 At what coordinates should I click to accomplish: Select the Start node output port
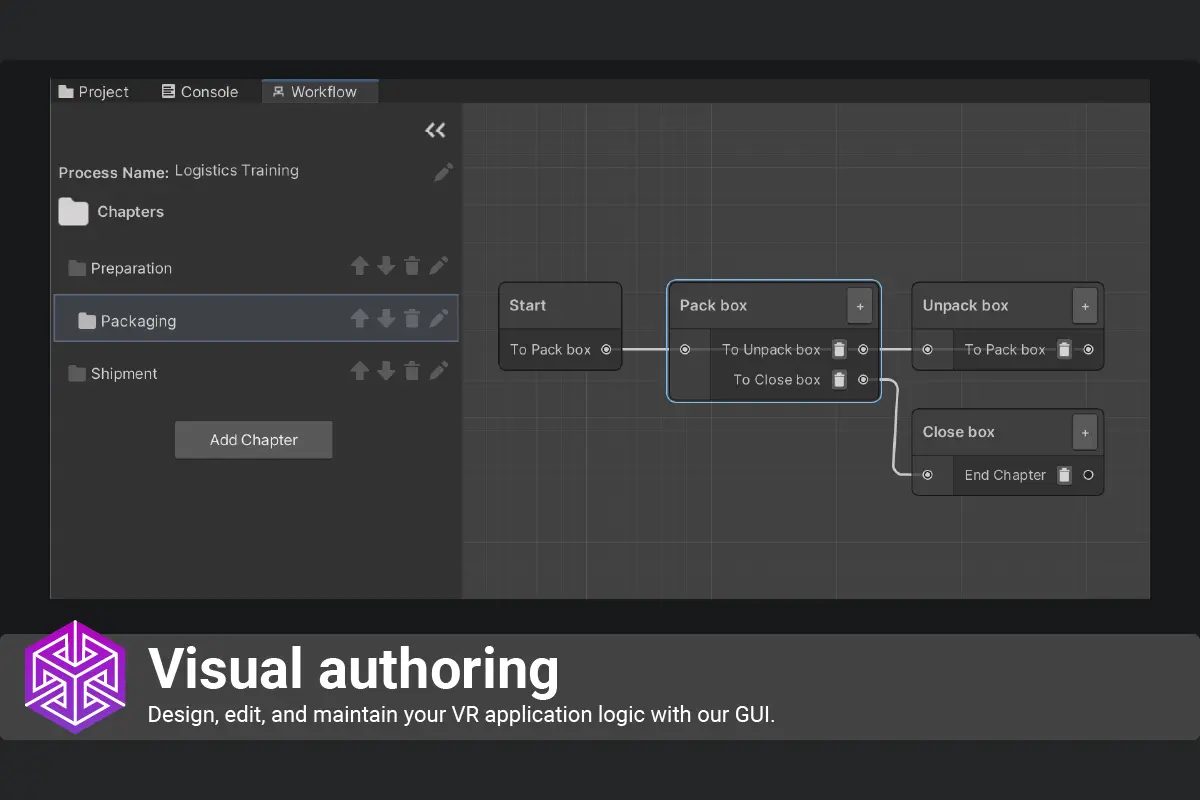point(606,350)
